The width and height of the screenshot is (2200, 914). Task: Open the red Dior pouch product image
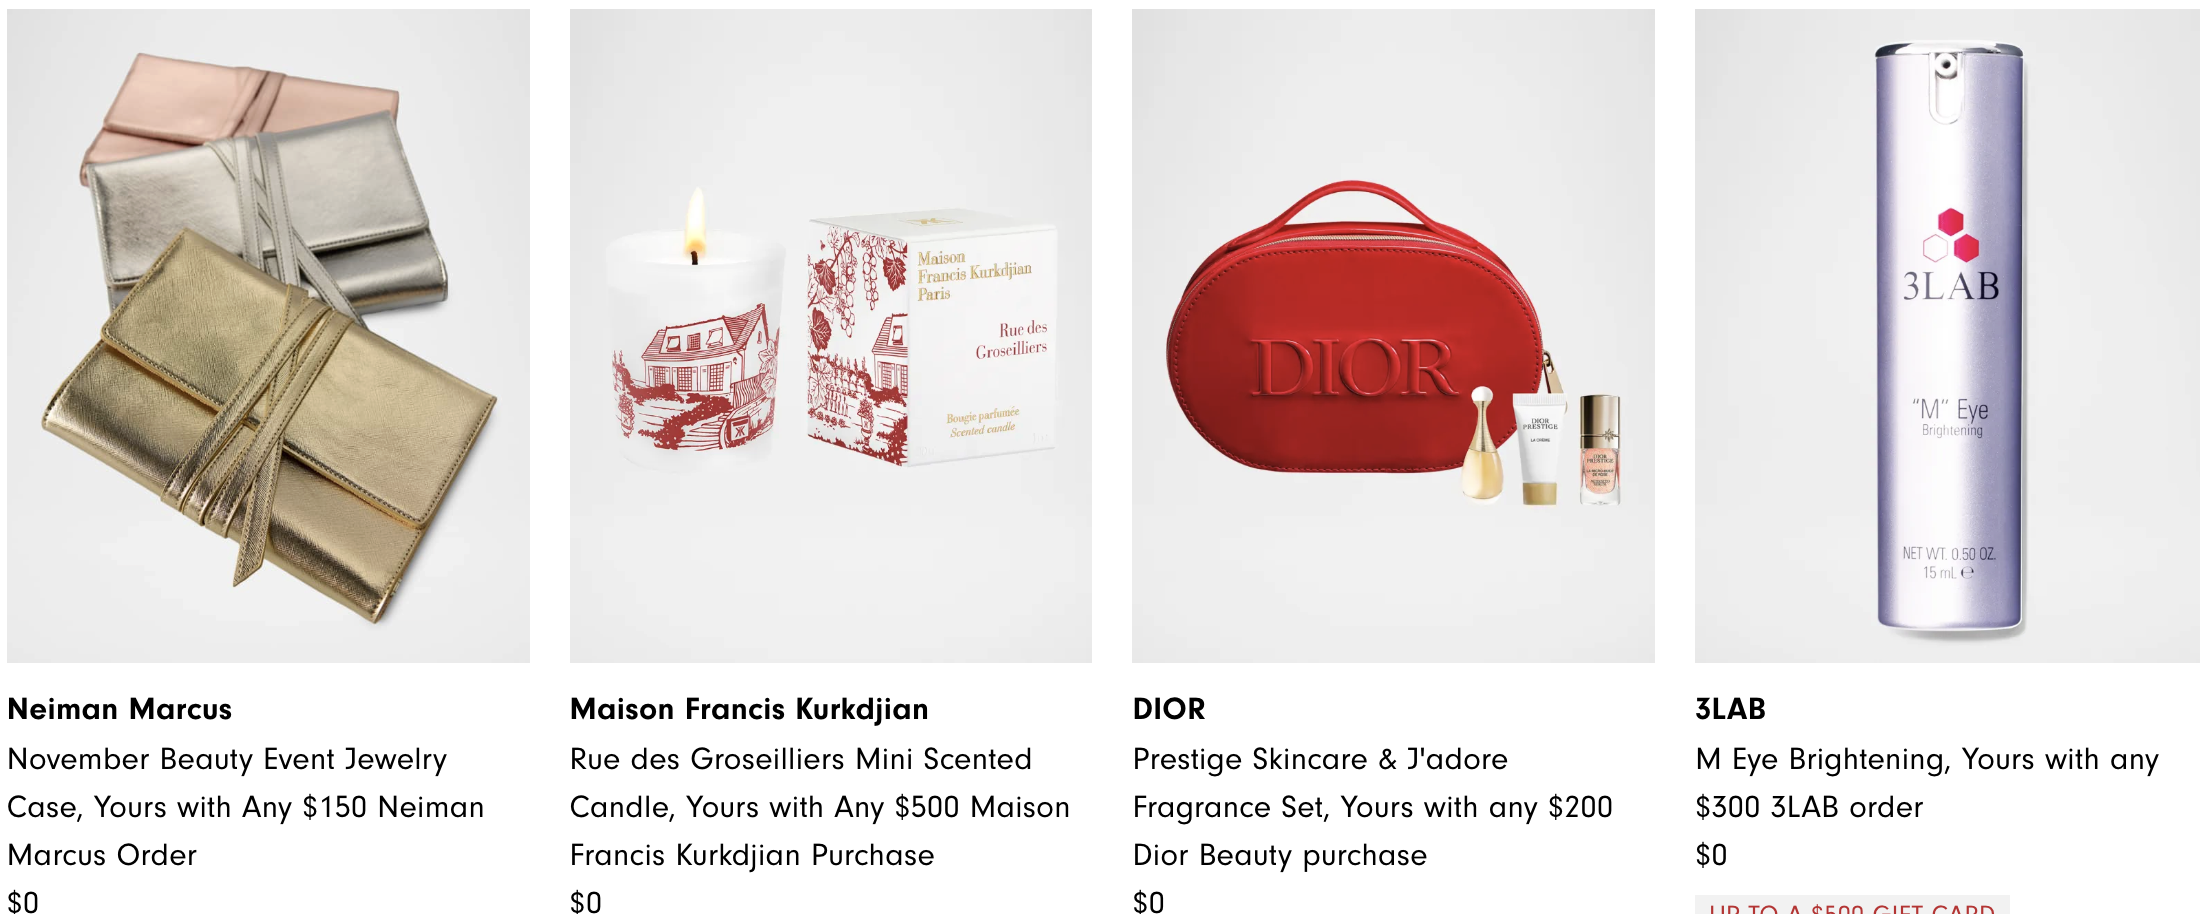pyautogui.click(x=1393, y=336)
